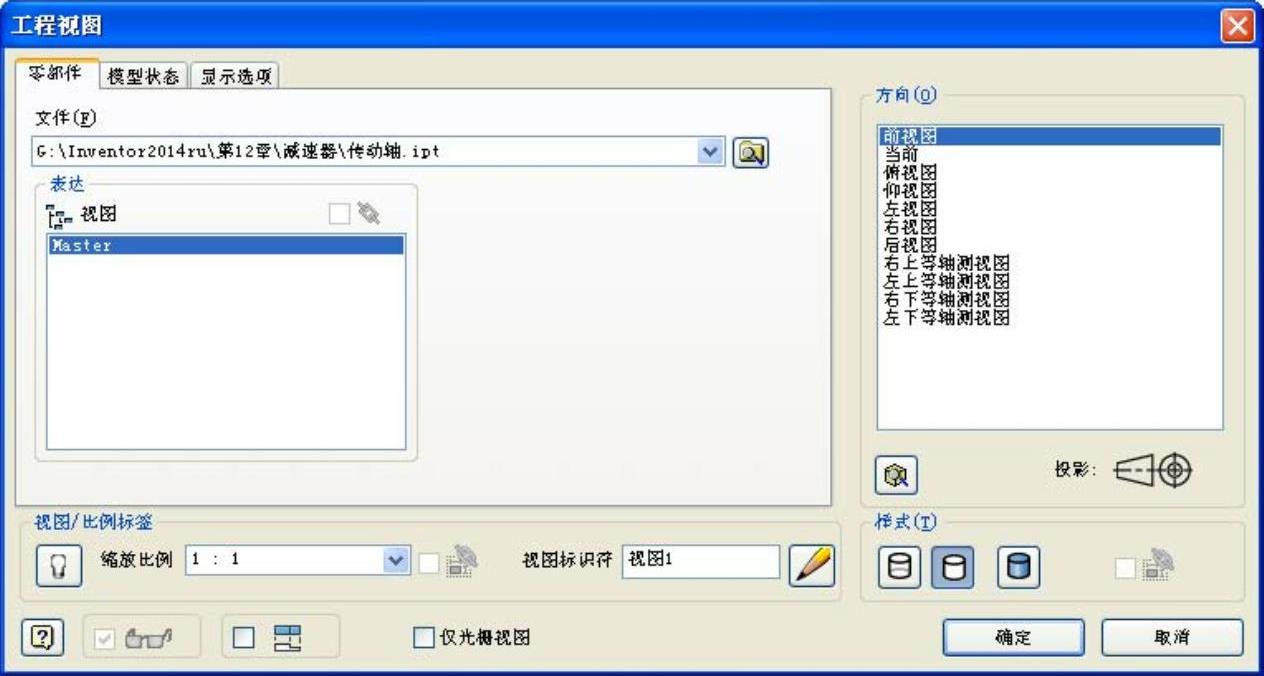Select 当前 in the orientation list
The width and height of the screenshot is (1264, 676).
pos(902,154)
